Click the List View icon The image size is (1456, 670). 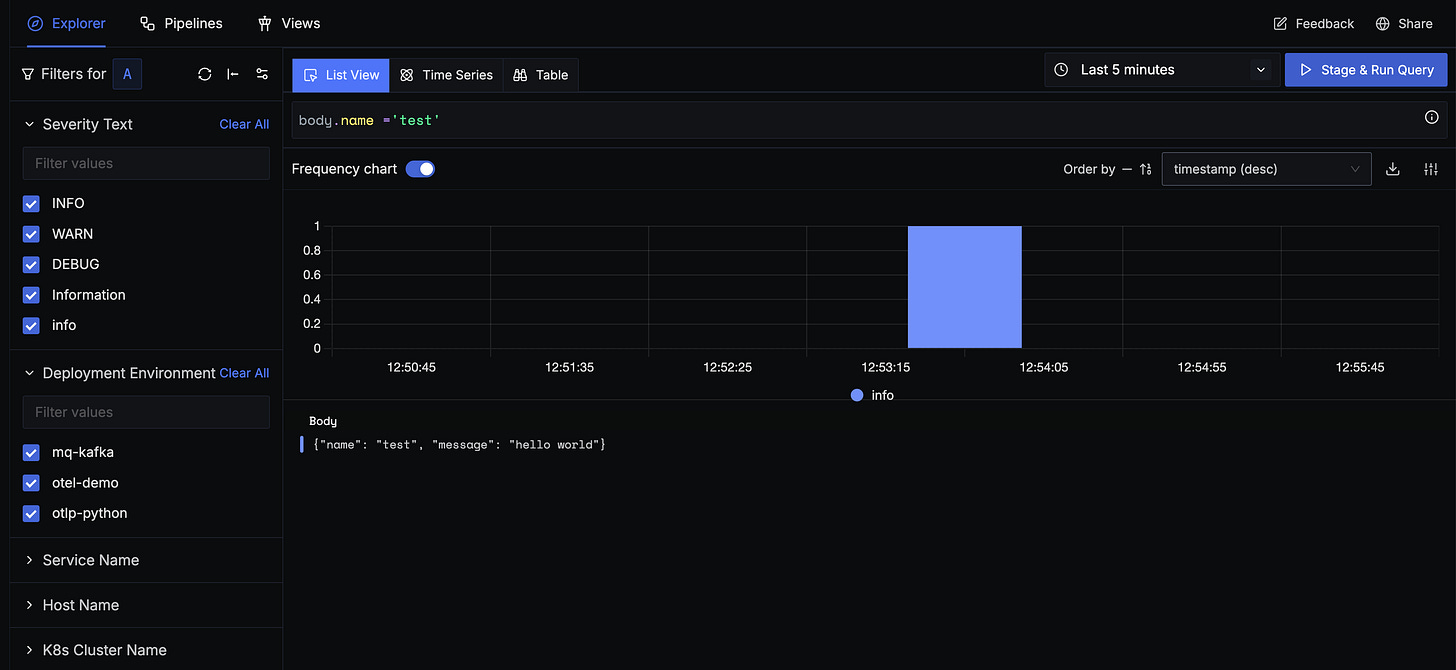click(310, 75)
